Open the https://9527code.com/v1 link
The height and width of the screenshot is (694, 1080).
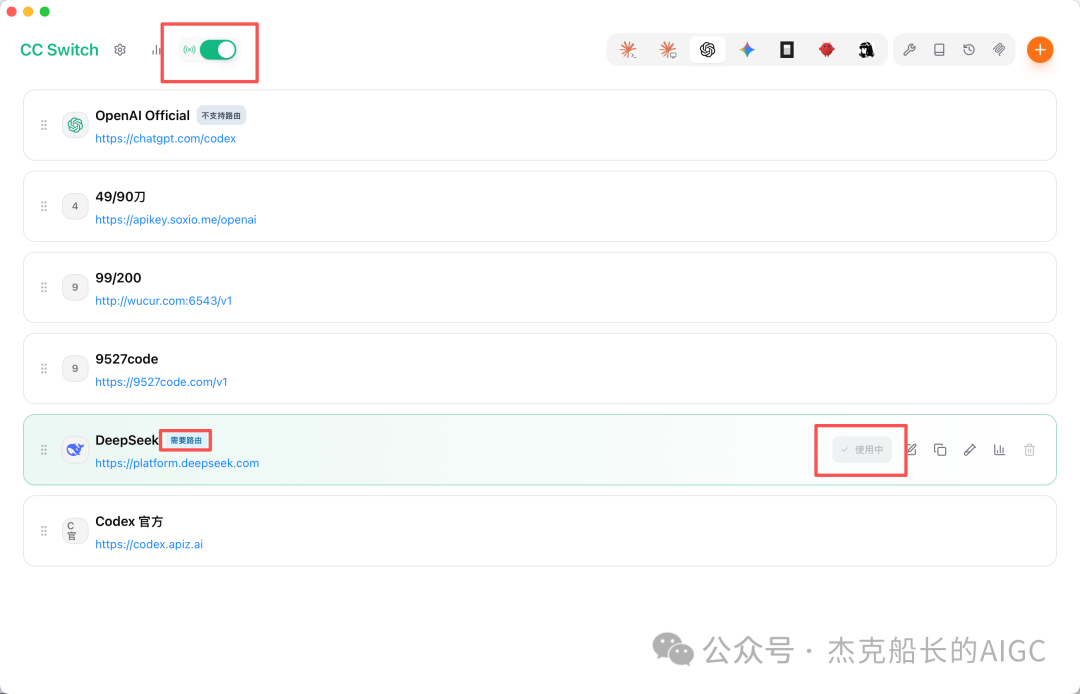coord(161,382)
